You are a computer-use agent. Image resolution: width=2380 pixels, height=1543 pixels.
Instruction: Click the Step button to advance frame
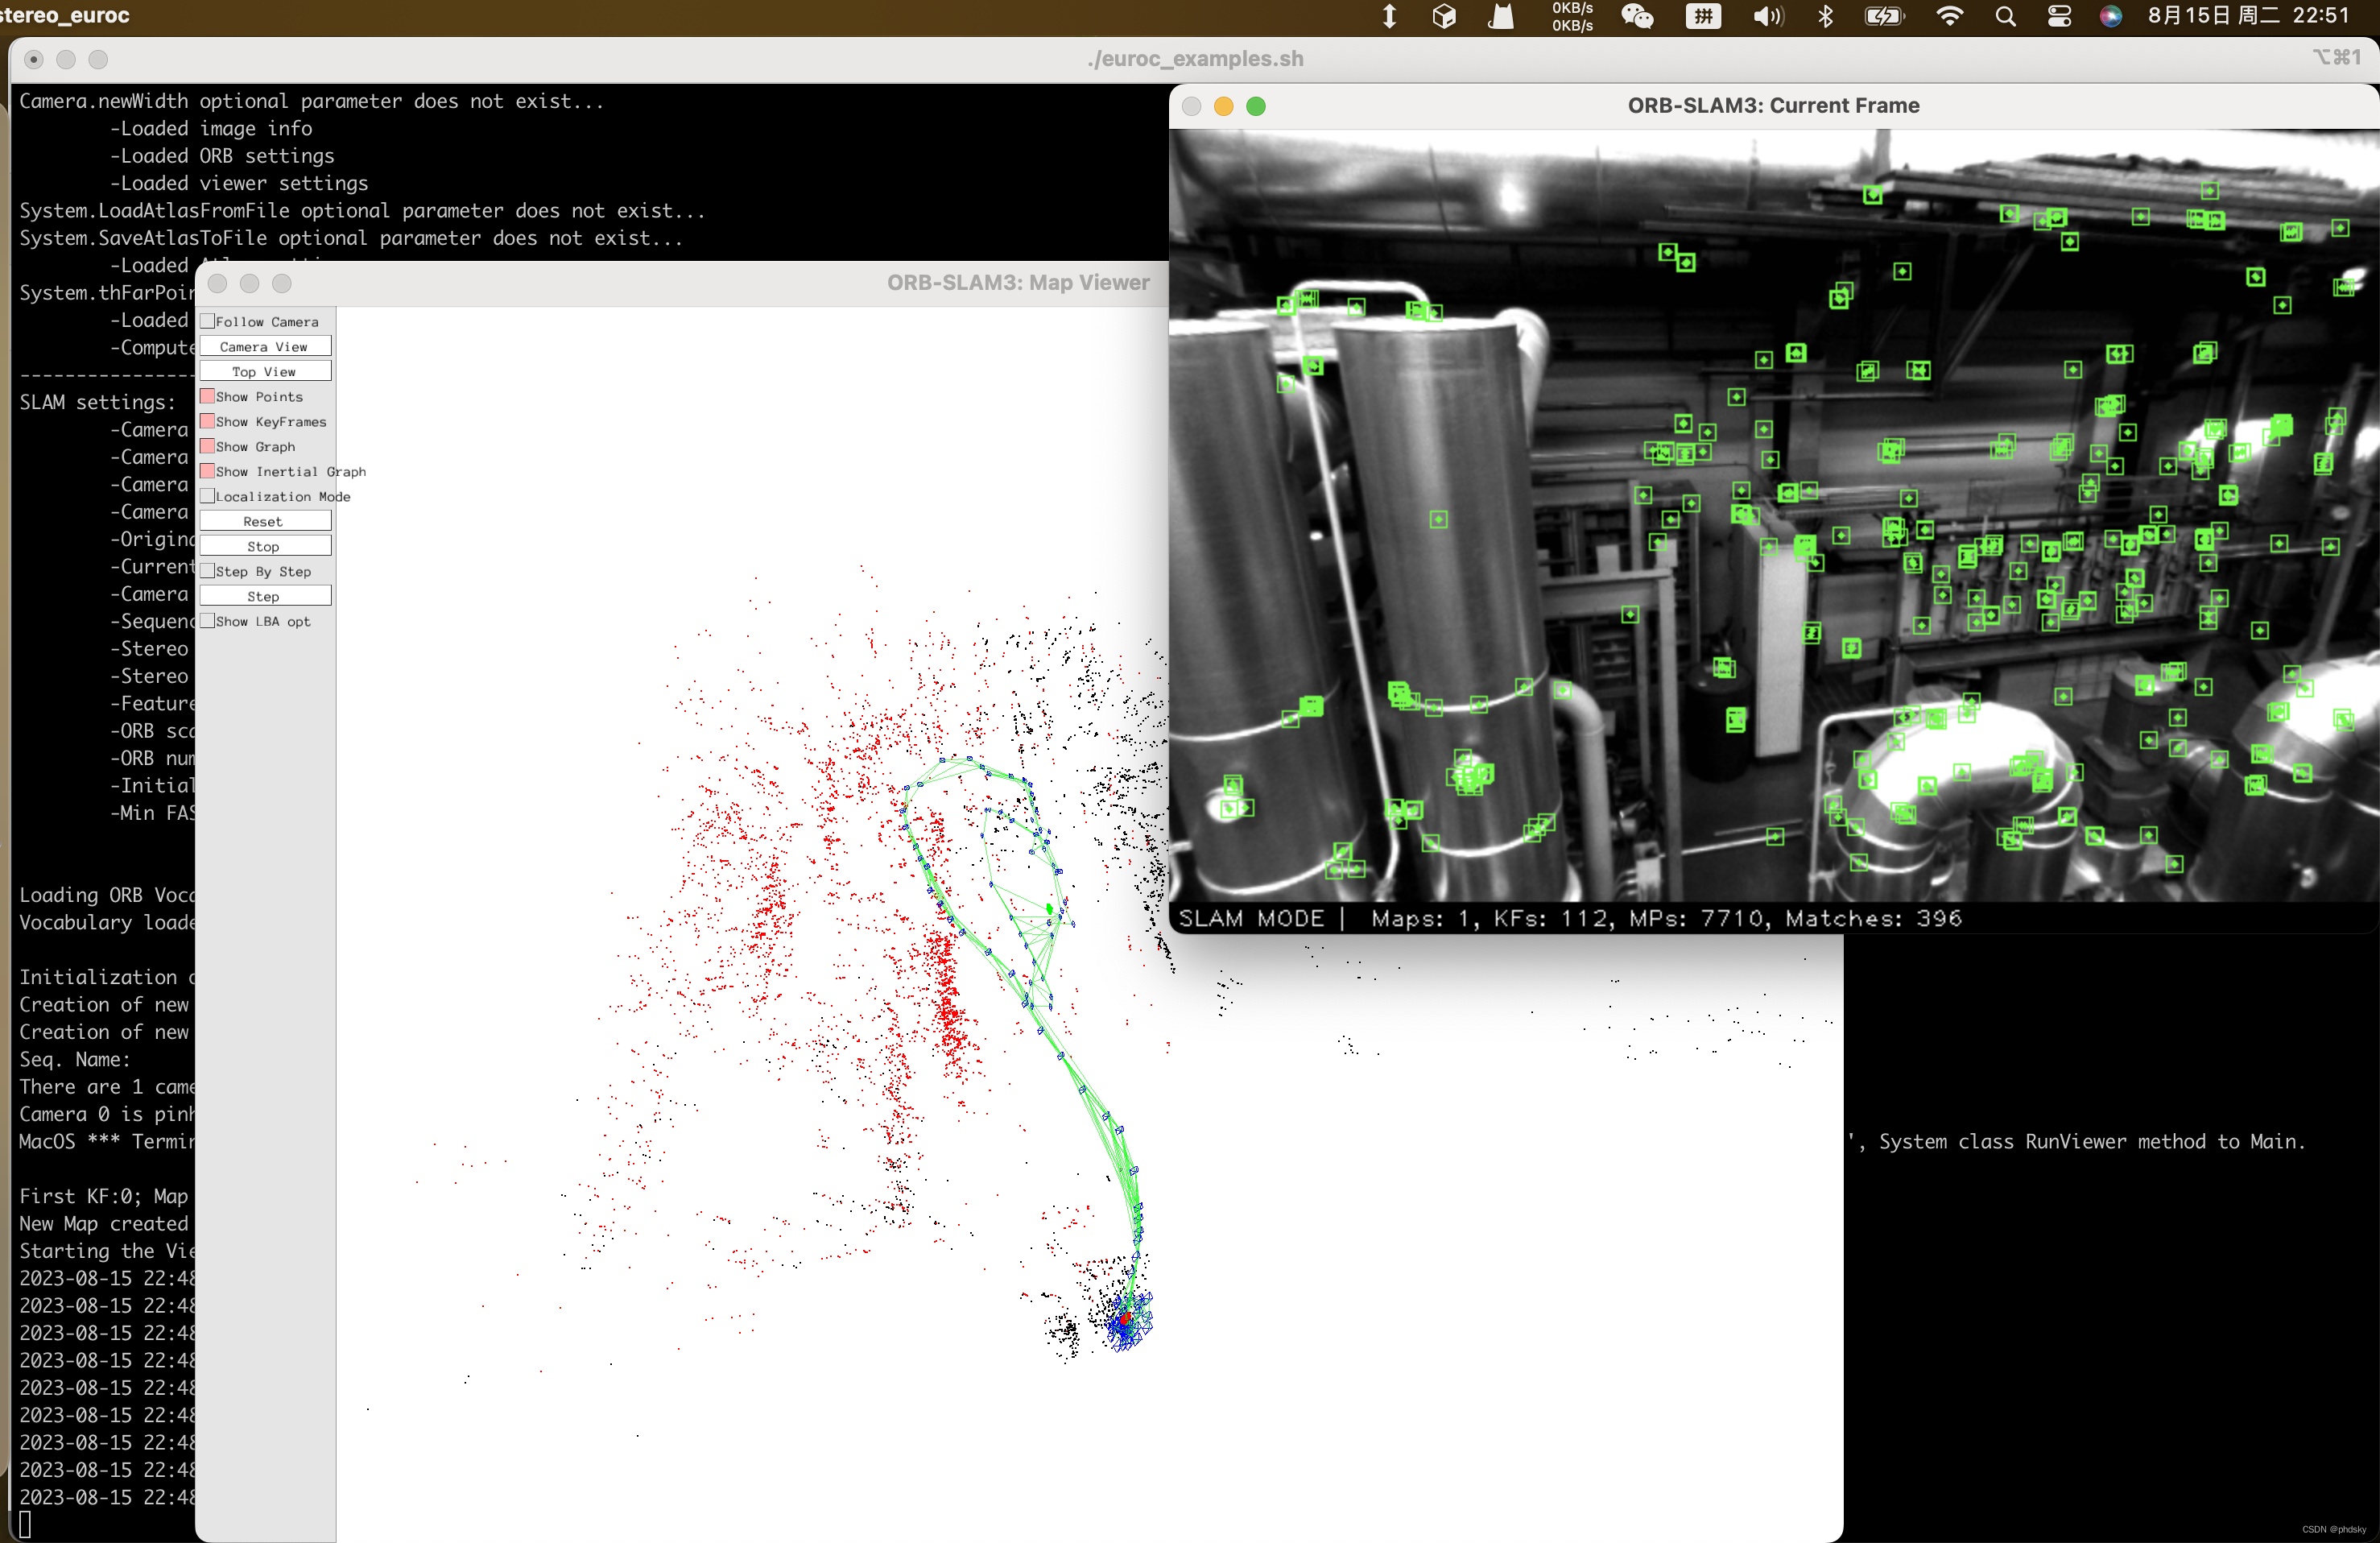tap(262, 595)
